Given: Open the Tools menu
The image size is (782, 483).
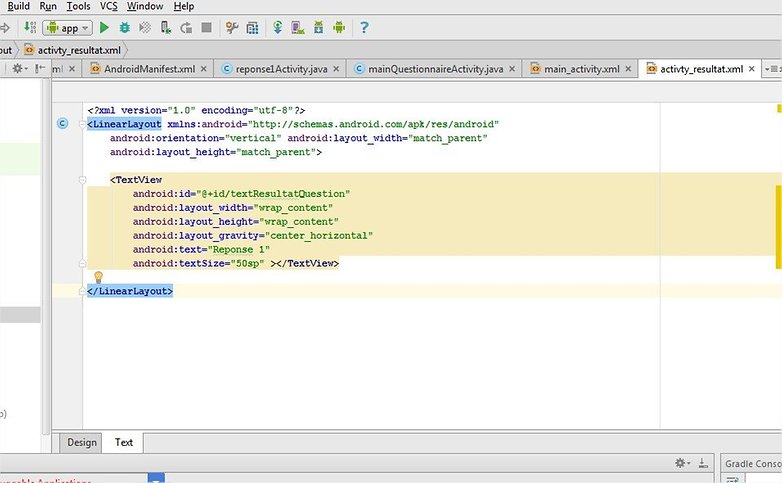Looking at the screenshot, I should point(78,6).
